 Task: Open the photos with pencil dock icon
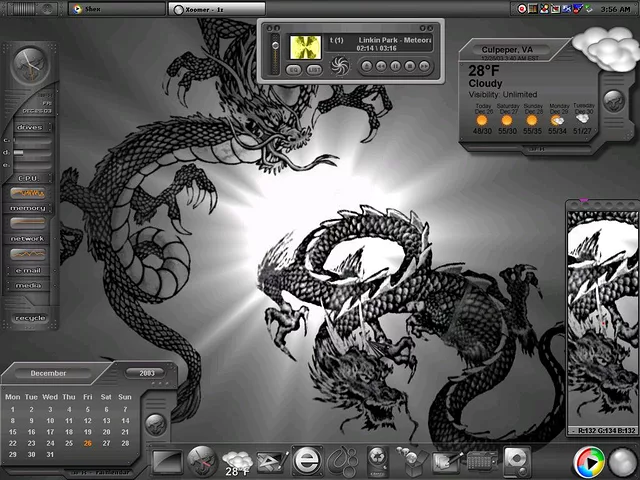[x=448, y=462]
